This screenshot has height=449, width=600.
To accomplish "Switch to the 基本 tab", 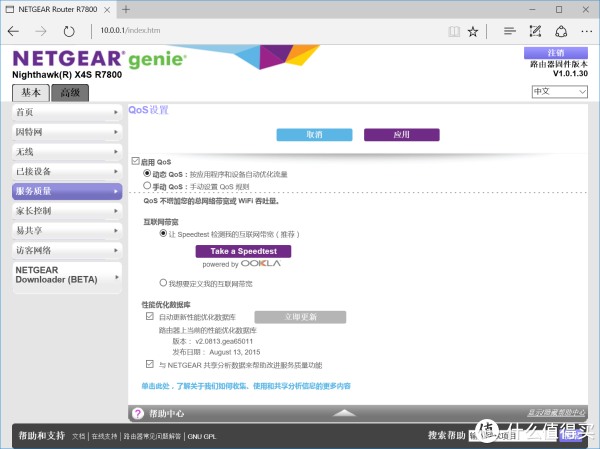I will (x=30, y=92).
